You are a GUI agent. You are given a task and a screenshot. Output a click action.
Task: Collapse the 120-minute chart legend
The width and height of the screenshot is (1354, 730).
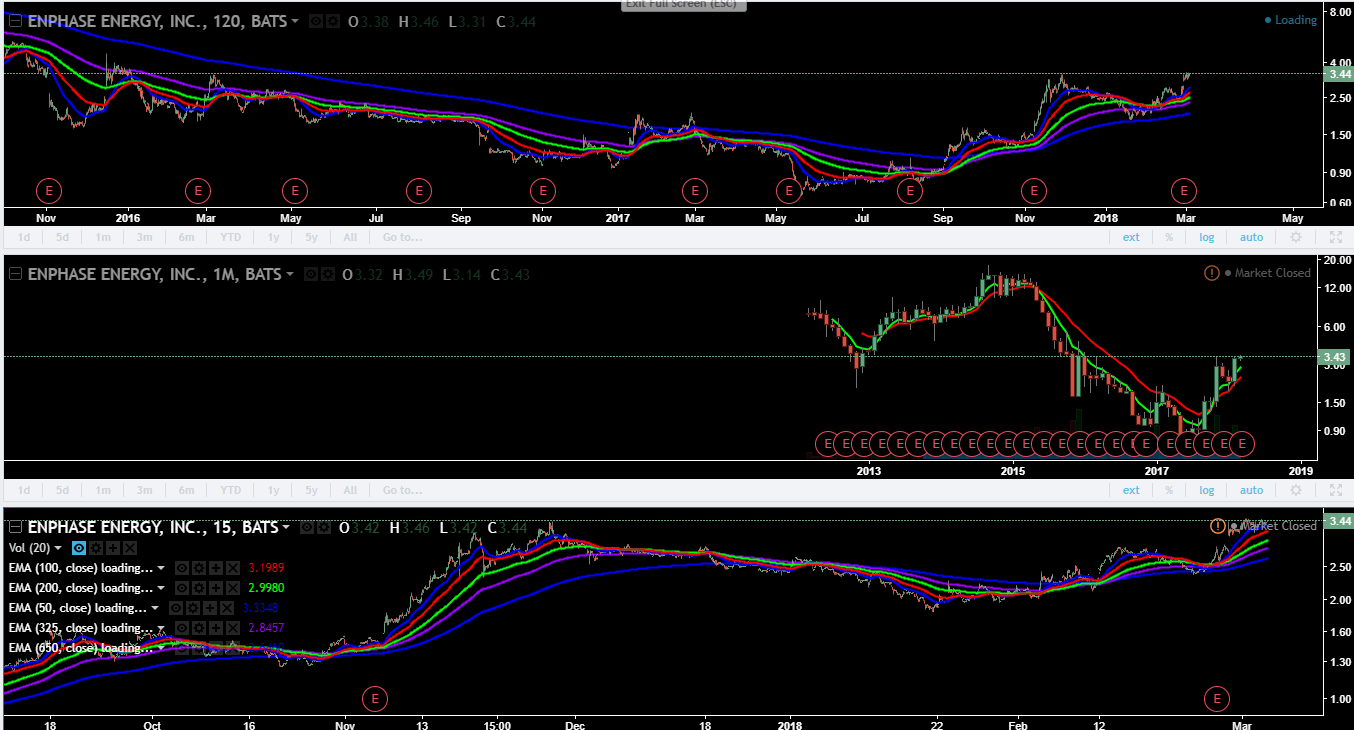(x=15, y=21)
